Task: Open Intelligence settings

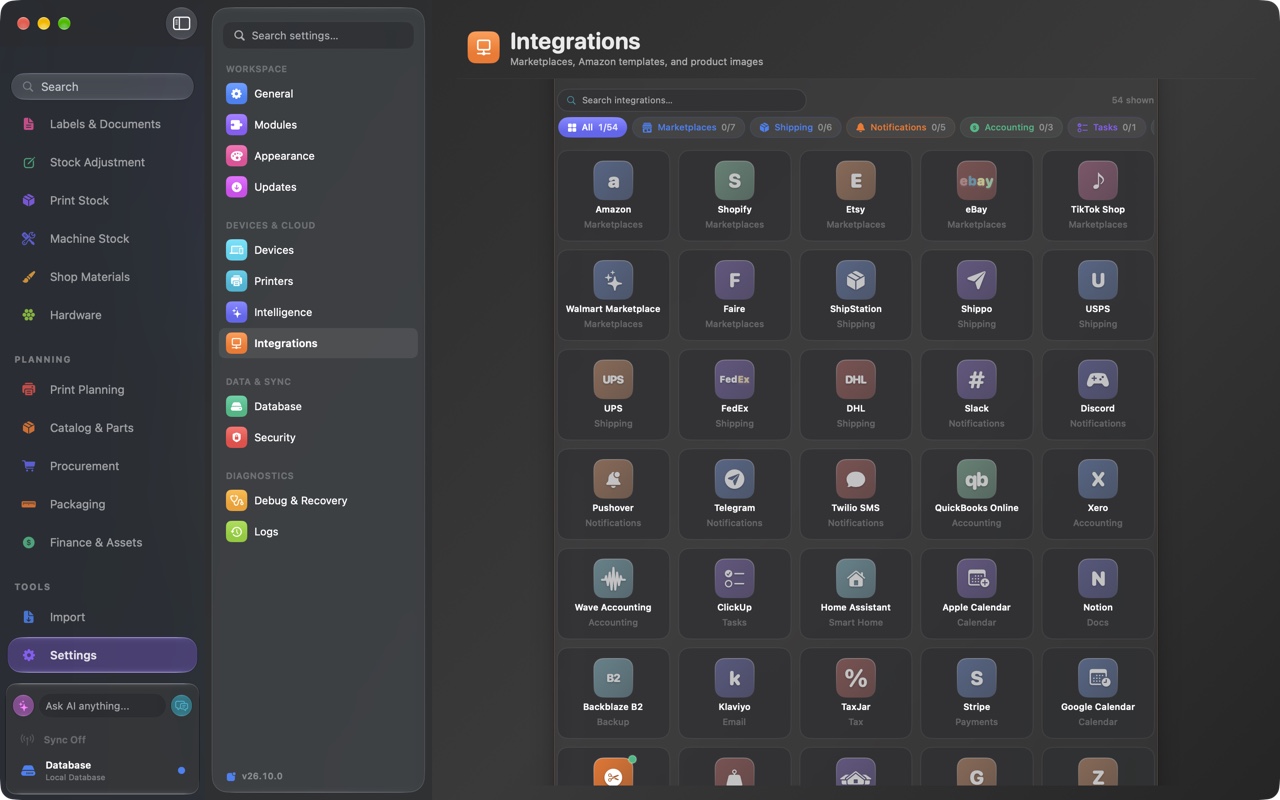Action: point(318,312)
